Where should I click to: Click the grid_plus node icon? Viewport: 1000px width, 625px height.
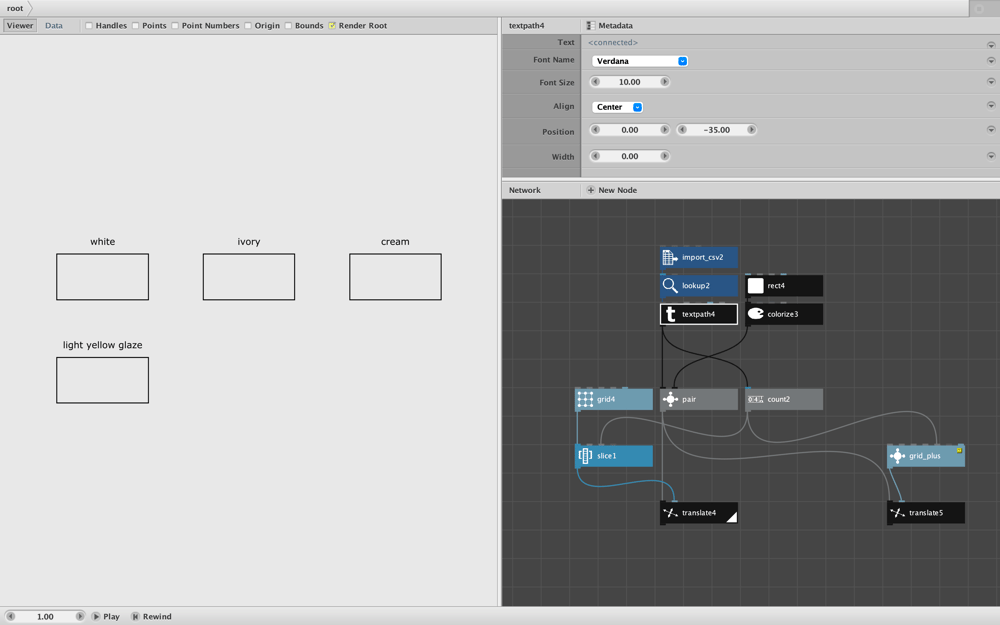click(897, 456)
